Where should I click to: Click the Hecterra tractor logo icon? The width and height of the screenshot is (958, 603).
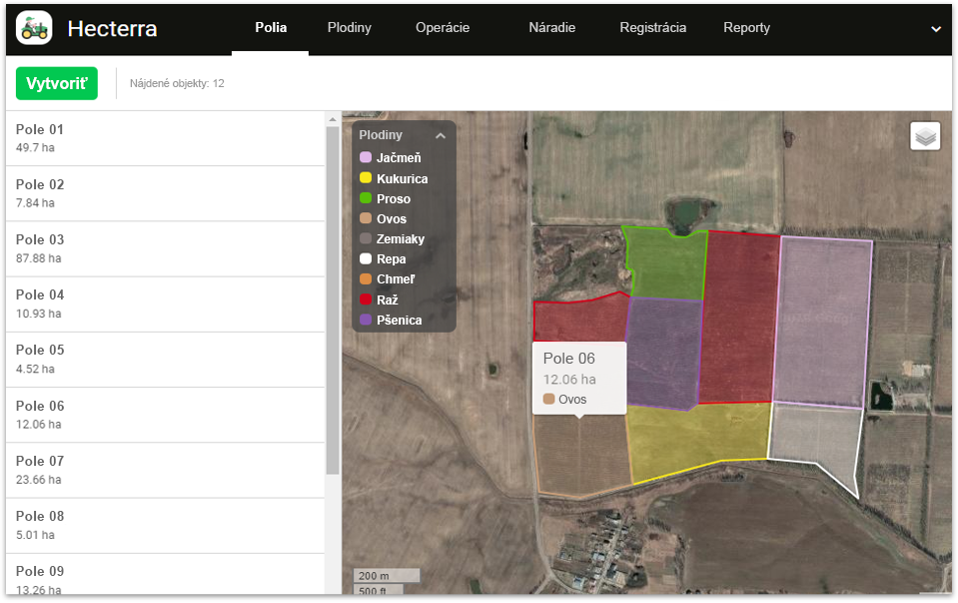point(34,28)
